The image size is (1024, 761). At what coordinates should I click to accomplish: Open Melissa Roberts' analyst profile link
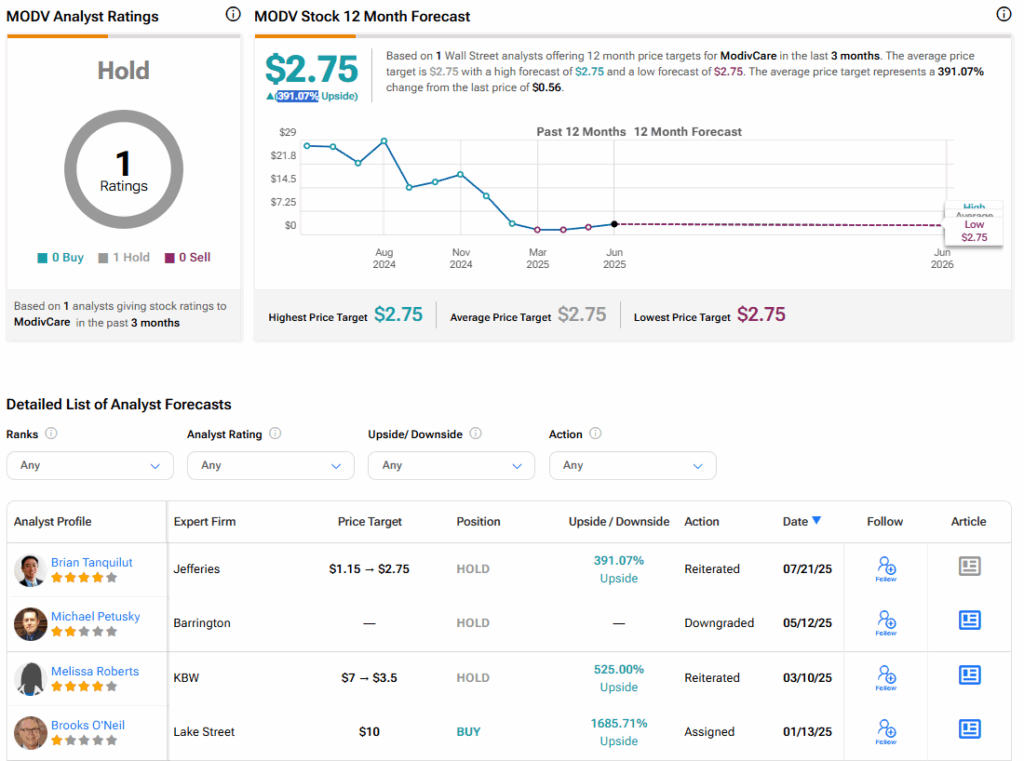pyautogui.click(x=95, y=671)
